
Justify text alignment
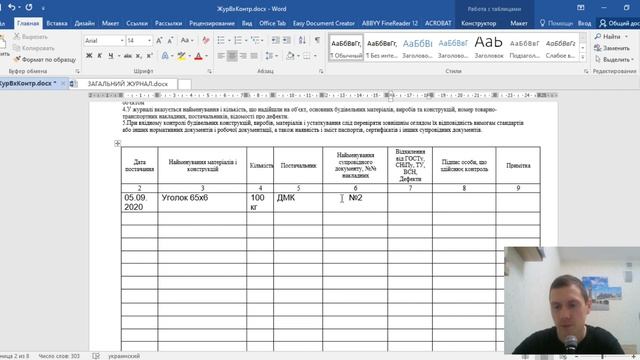254,56
